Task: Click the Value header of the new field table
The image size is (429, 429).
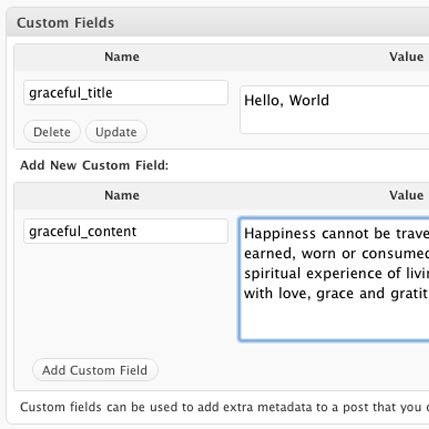Action: [x=406, y=195]
